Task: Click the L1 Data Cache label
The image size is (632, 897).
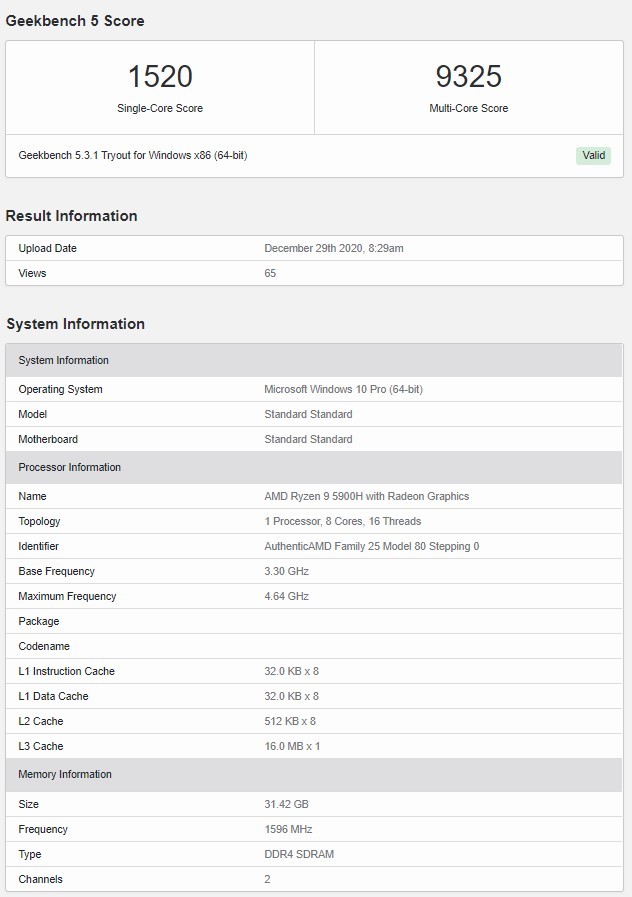Action: pyautogui.click(x=53, y=696)
